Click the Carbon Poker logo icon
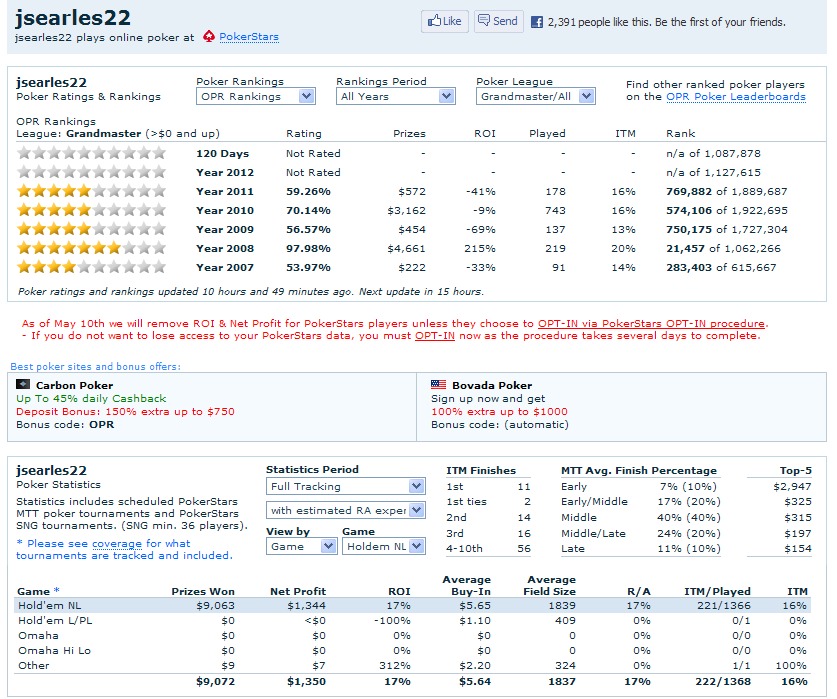This screenshot has height=699, width=837. [24, 384]
